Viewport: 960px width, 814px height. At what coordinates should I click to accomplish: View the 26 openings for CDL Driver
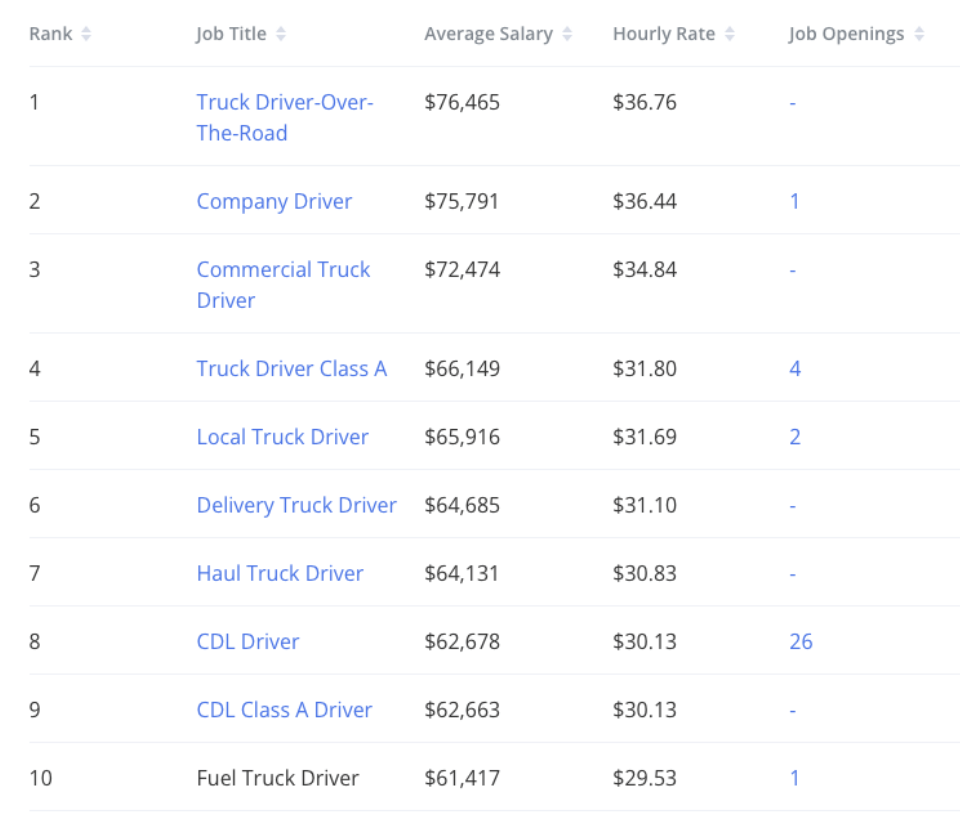[x=801, y=641]
